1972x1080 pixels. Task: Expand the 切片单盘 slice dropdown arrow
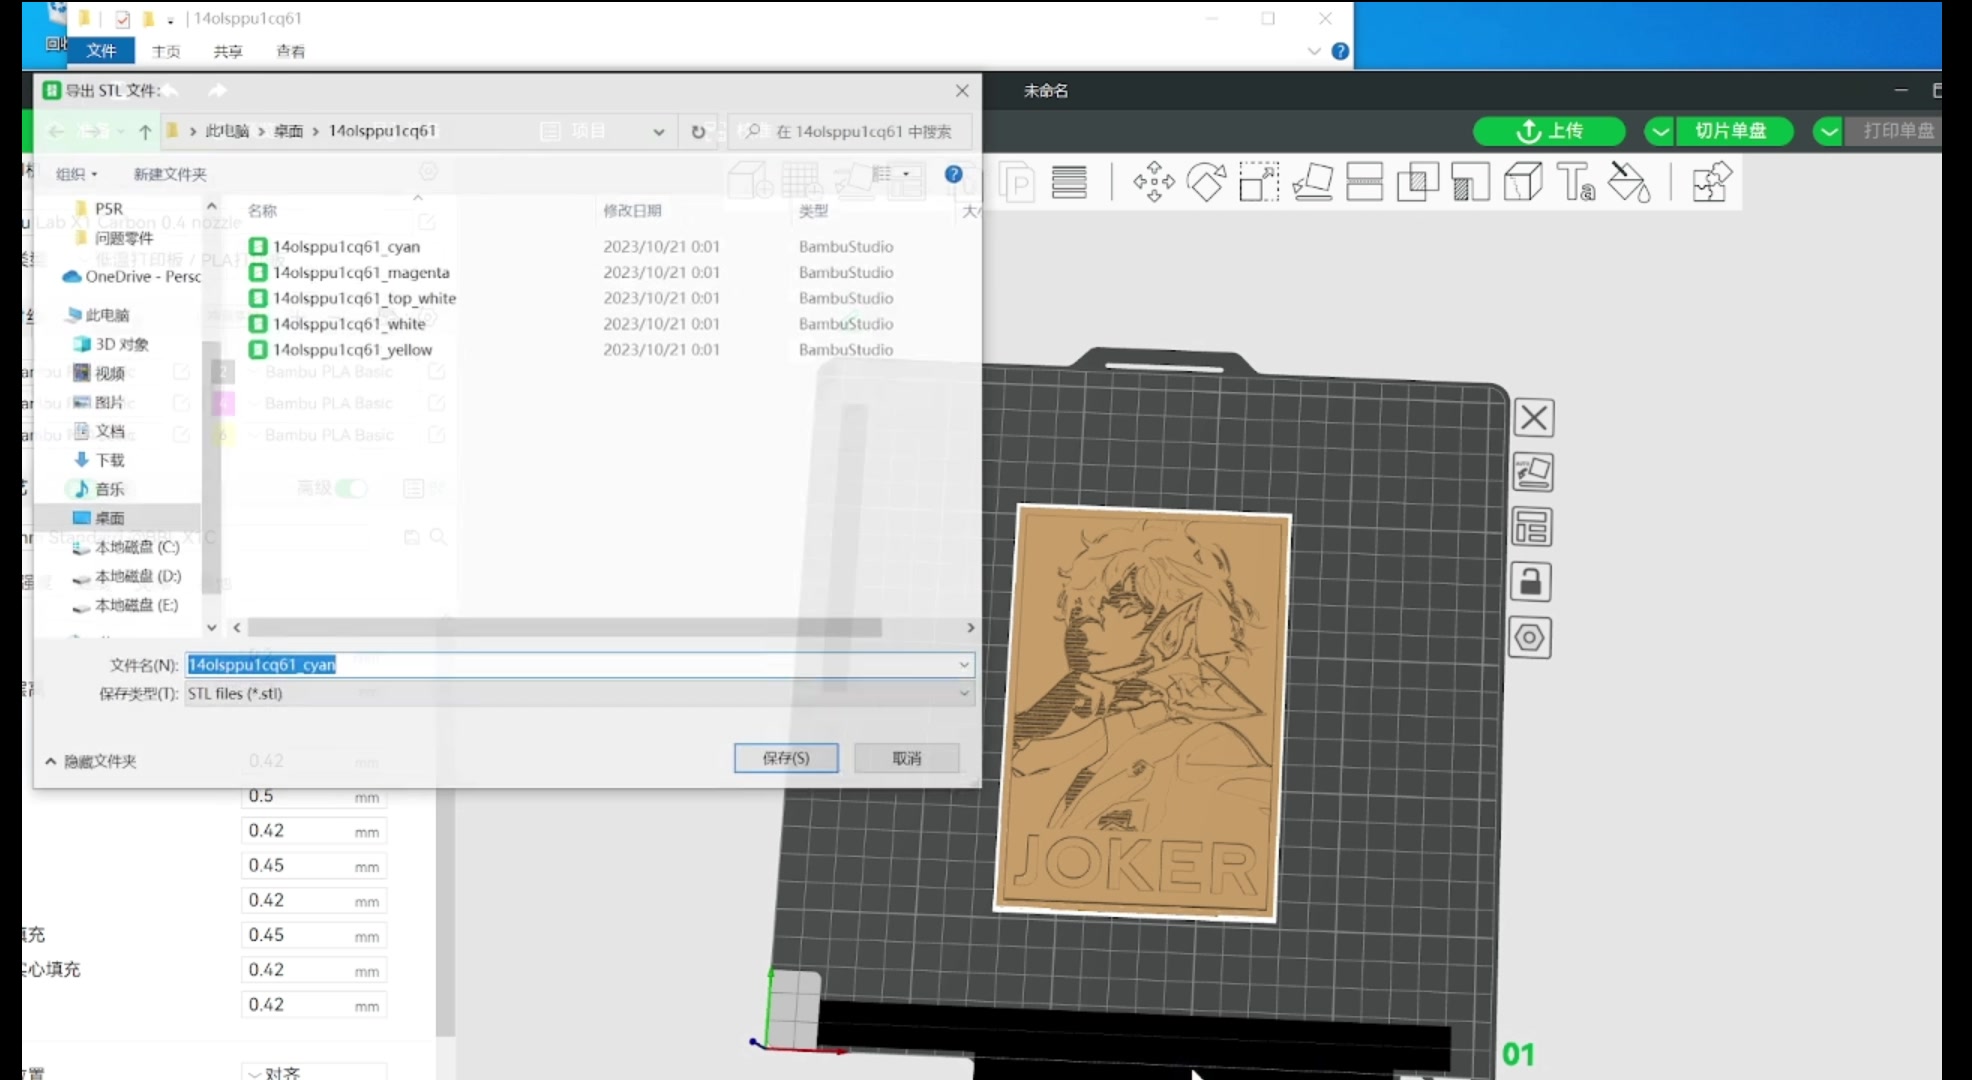tap(1660, 131)
